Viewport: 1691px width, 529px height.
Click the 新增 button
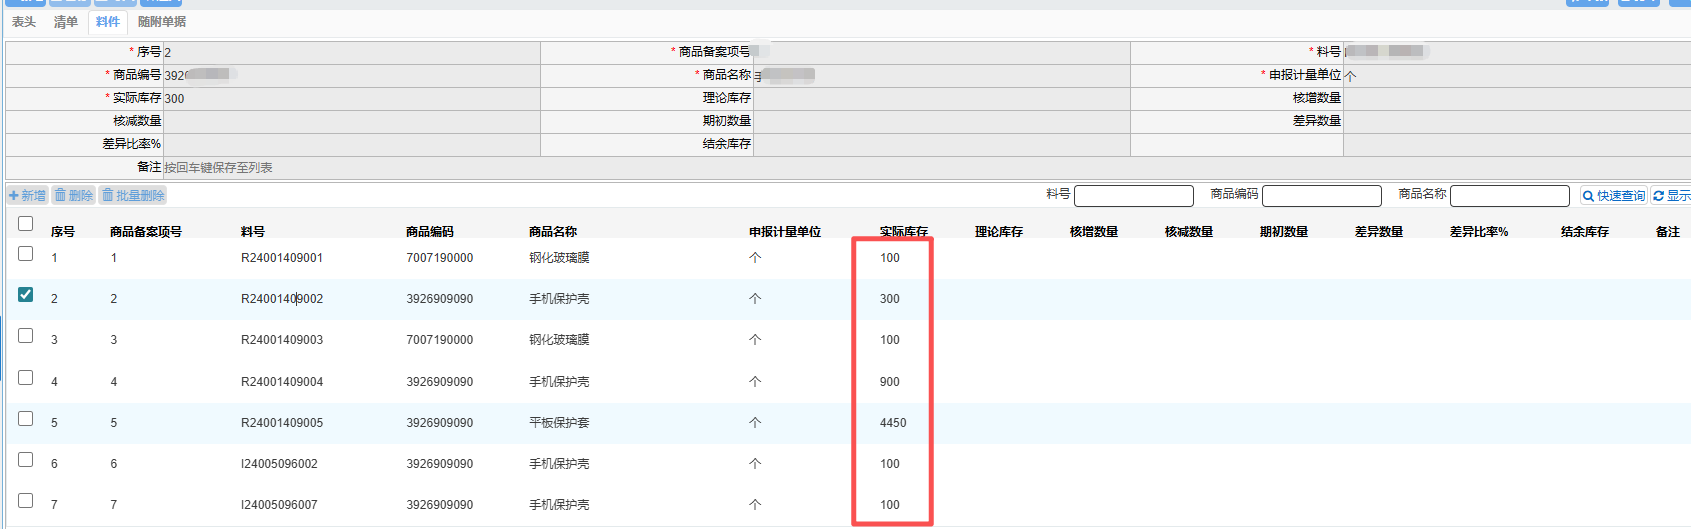pos(28,196)
